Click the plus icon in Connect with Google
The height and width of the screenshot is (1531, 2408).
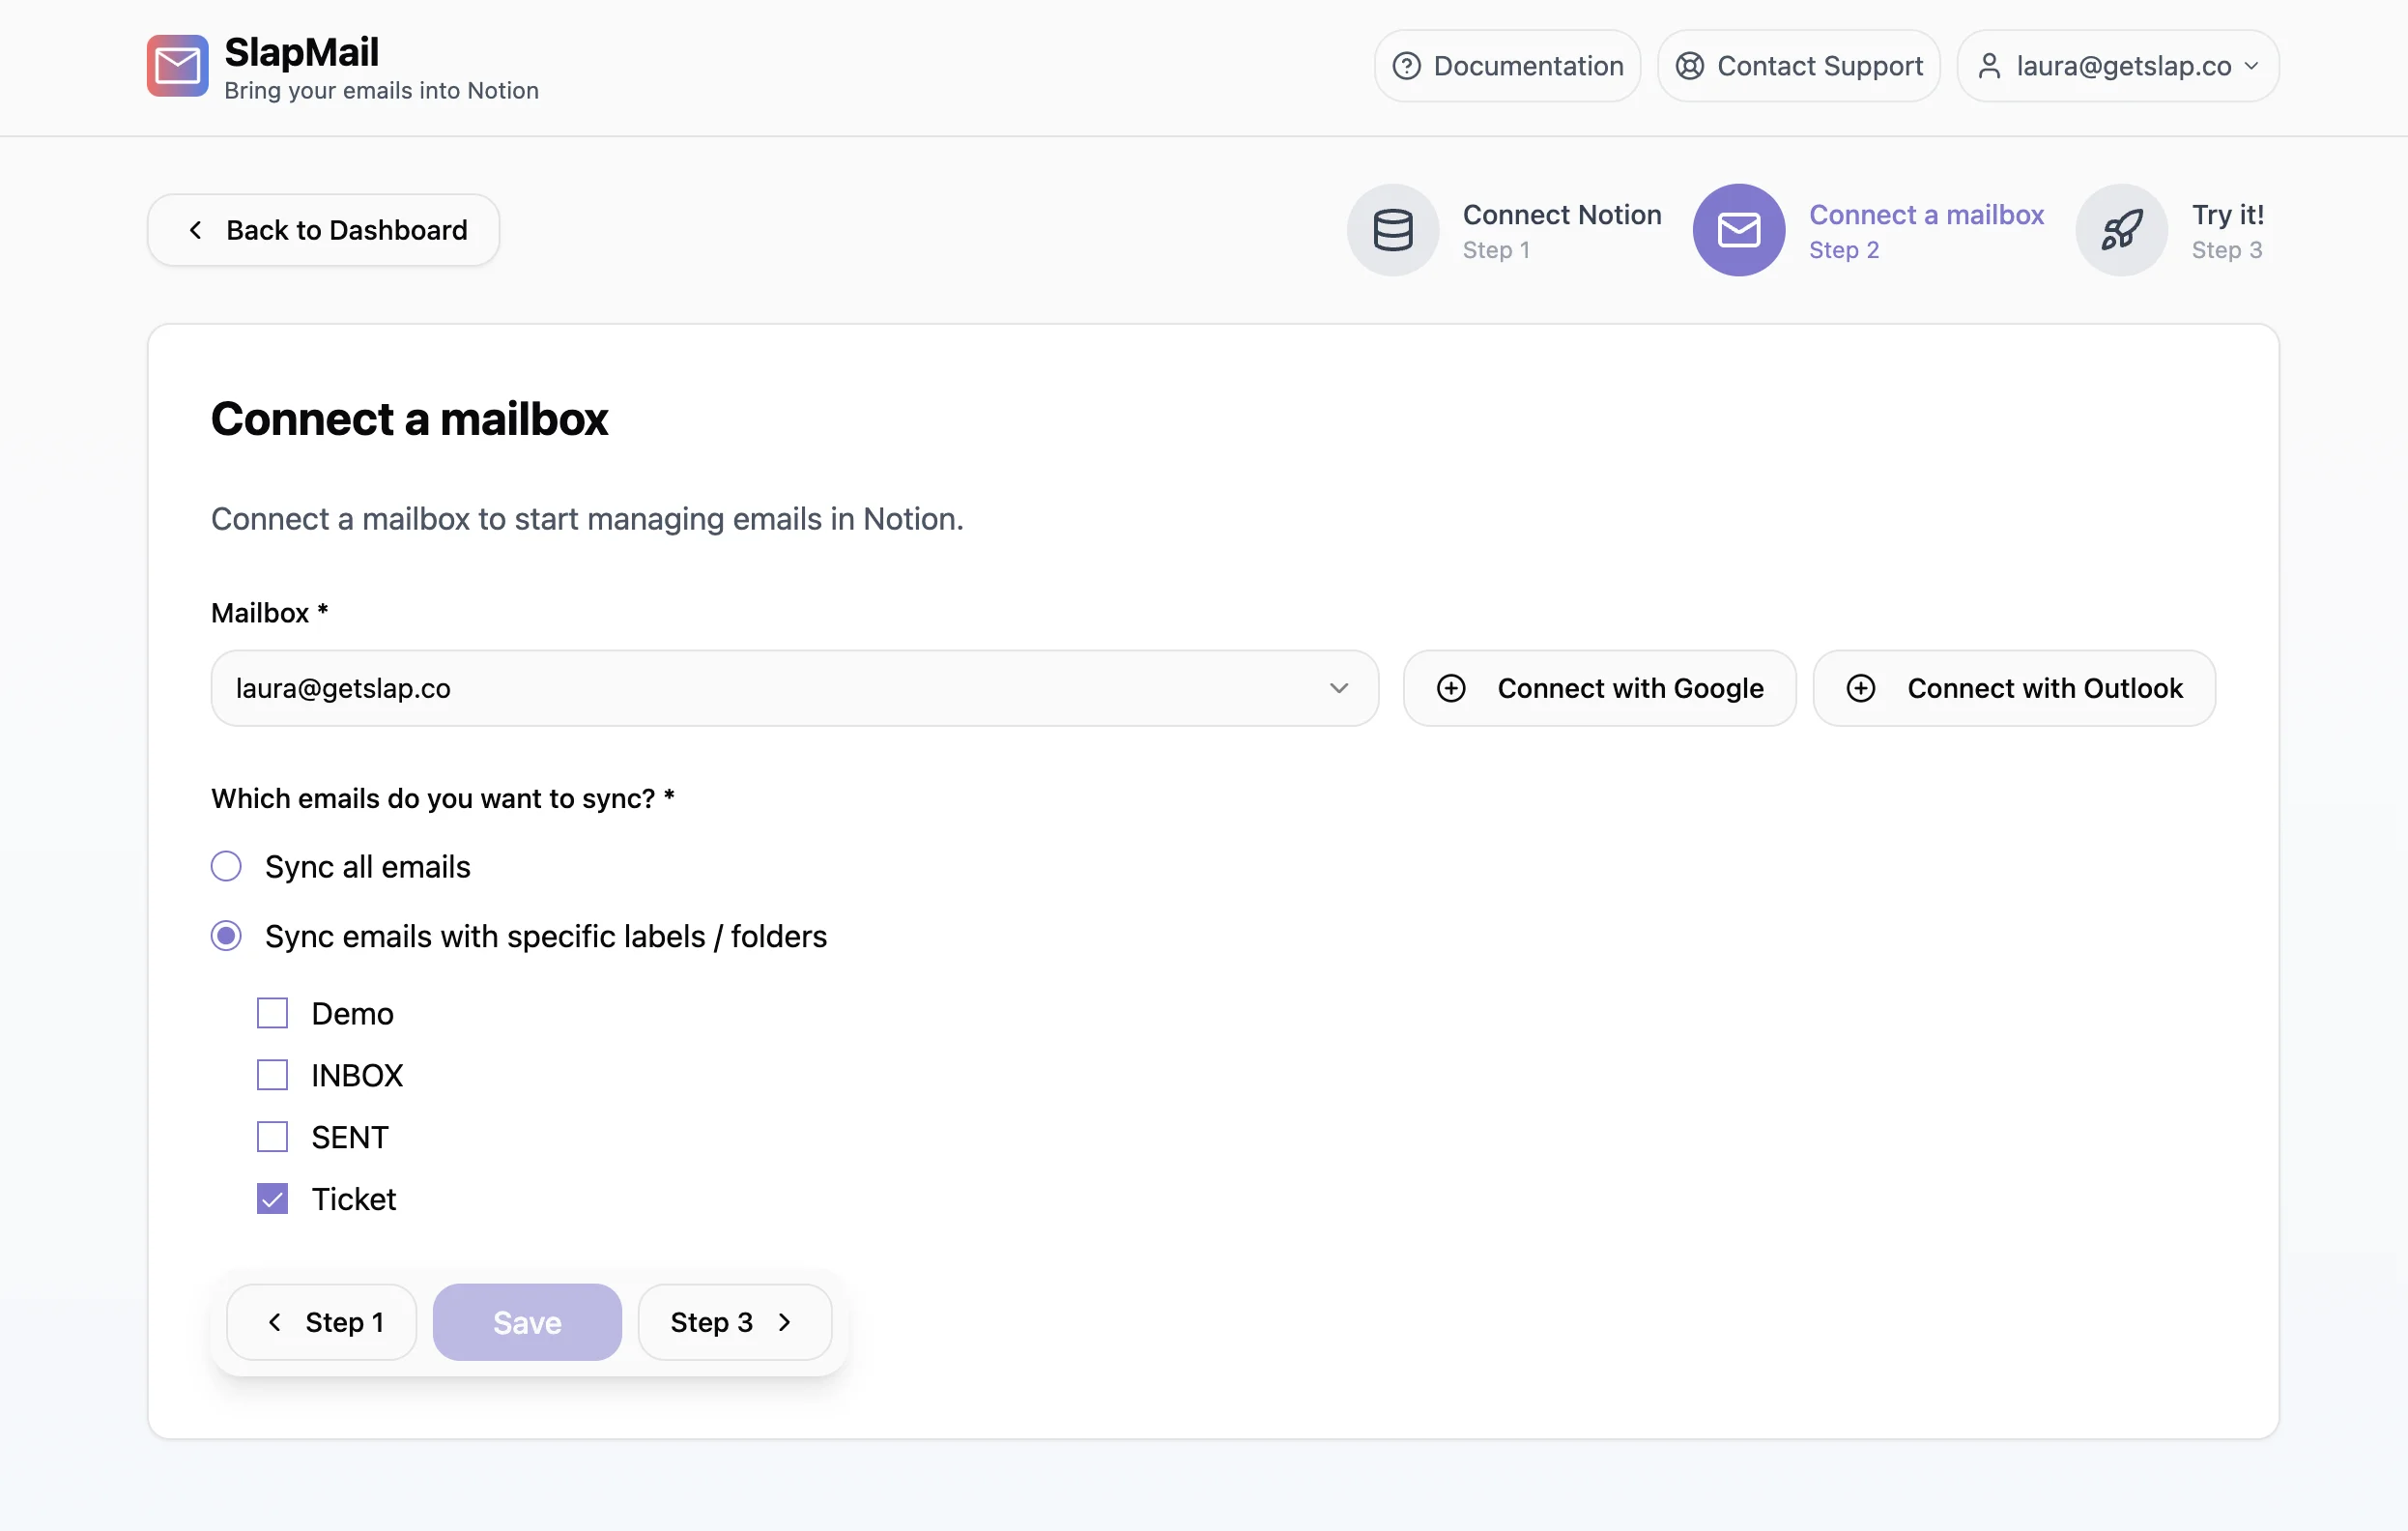pyautogui.click(x=1451, y=688)
